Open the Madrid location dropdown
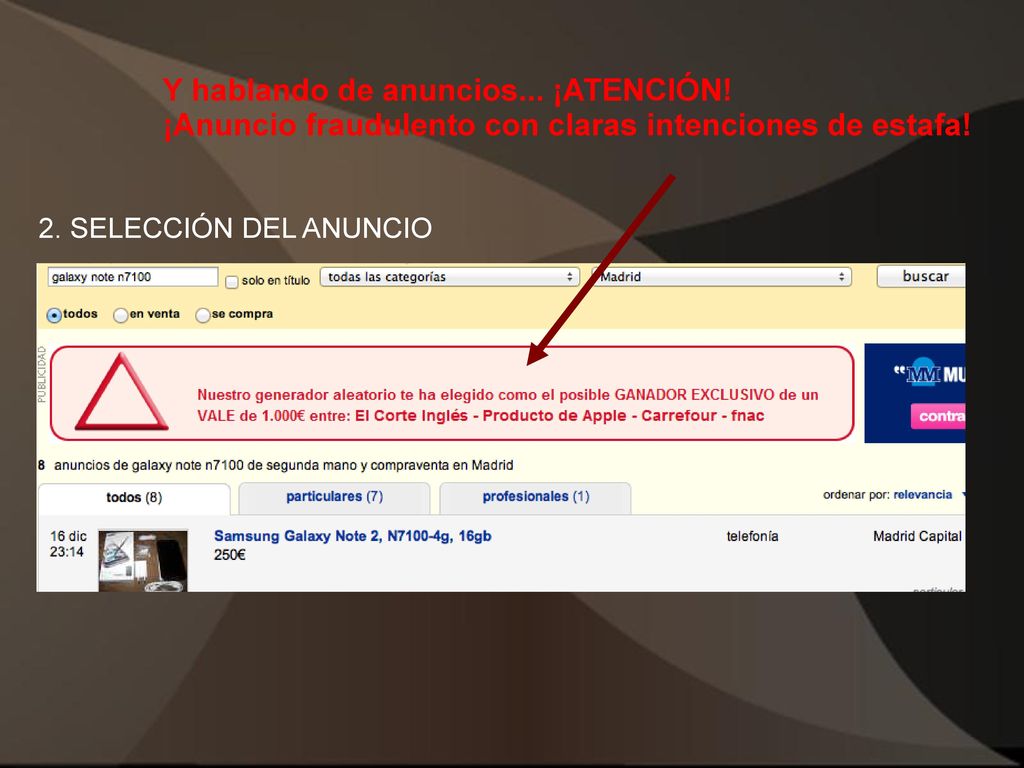 [721, 277]
